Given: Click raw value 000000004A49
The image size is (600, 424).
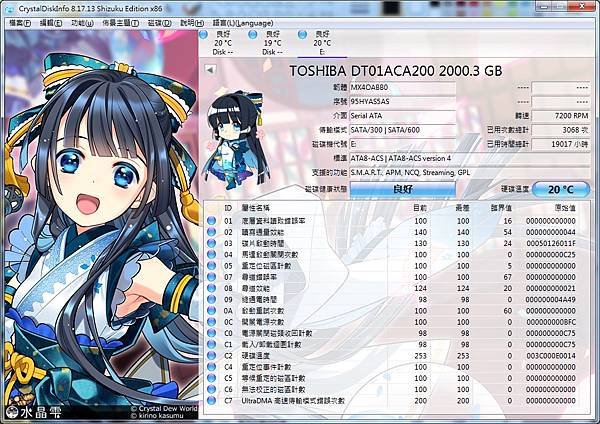Looking at the screenshot, I should (x=551, y=300).
